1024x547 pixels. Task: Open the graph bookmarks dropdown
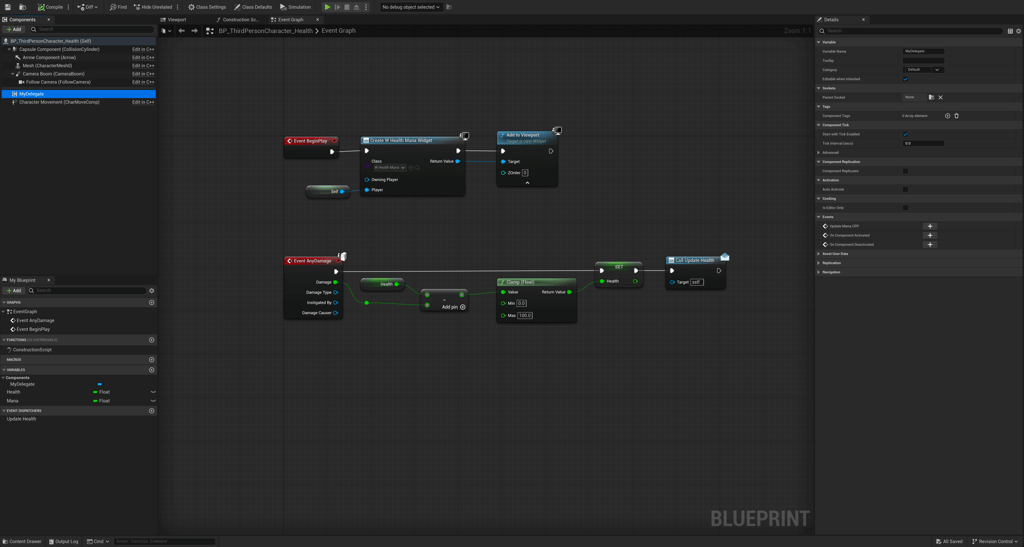click(x=167, y=31)
